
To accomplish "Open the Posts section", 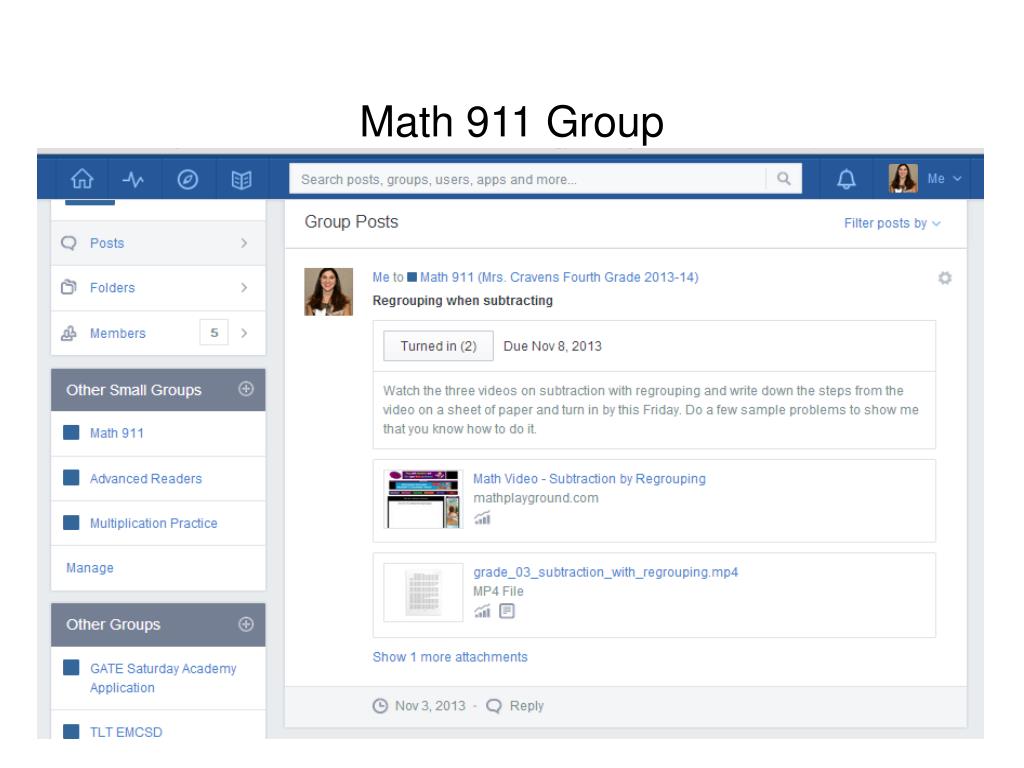I will click(x=158, y=243).
